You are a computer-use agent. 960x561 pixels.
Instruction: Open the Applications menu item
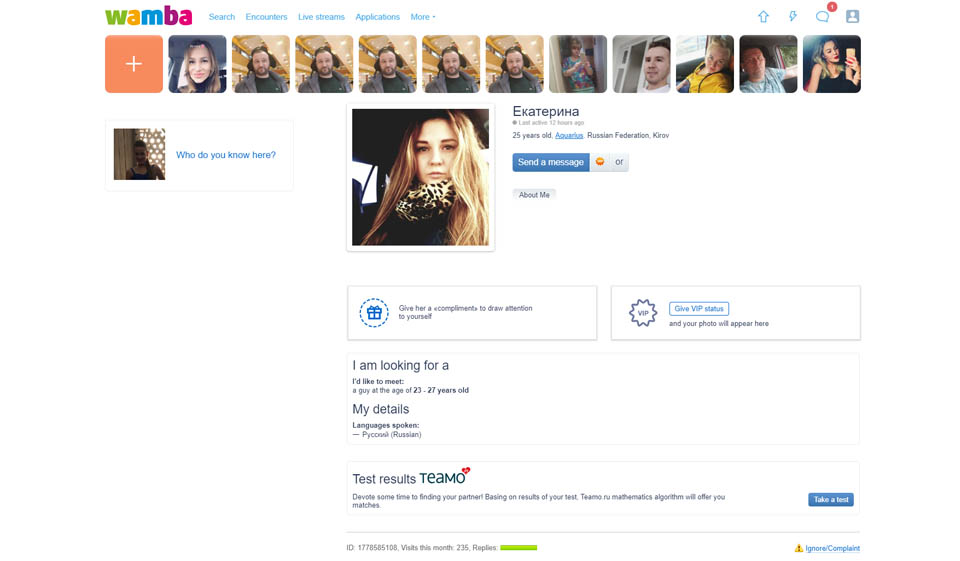click(x=377, y=17)
